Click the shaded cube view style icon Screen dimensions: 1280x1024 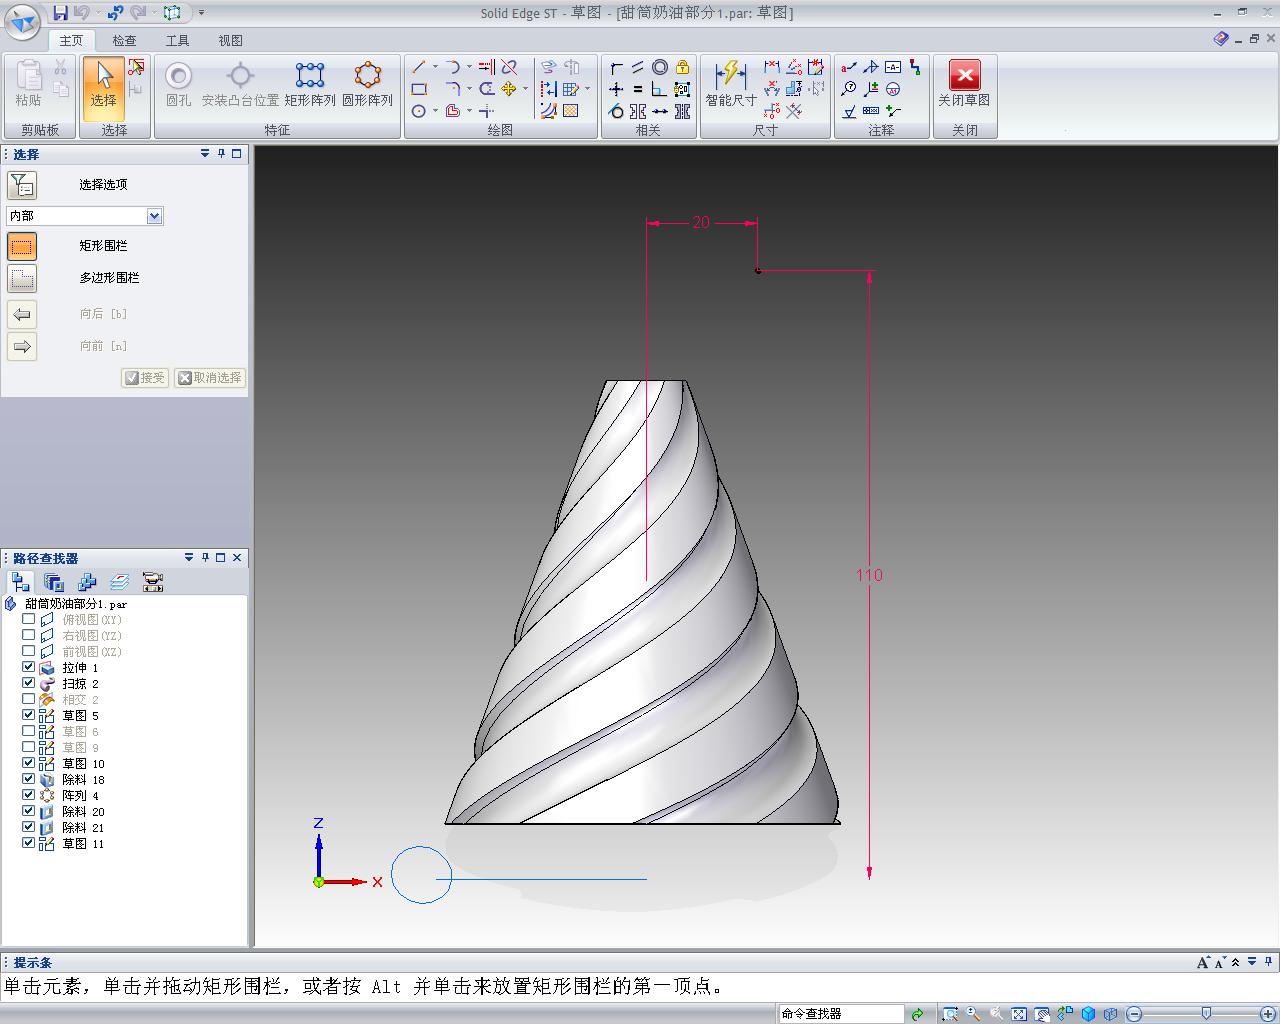[x=1089, y=1014]
